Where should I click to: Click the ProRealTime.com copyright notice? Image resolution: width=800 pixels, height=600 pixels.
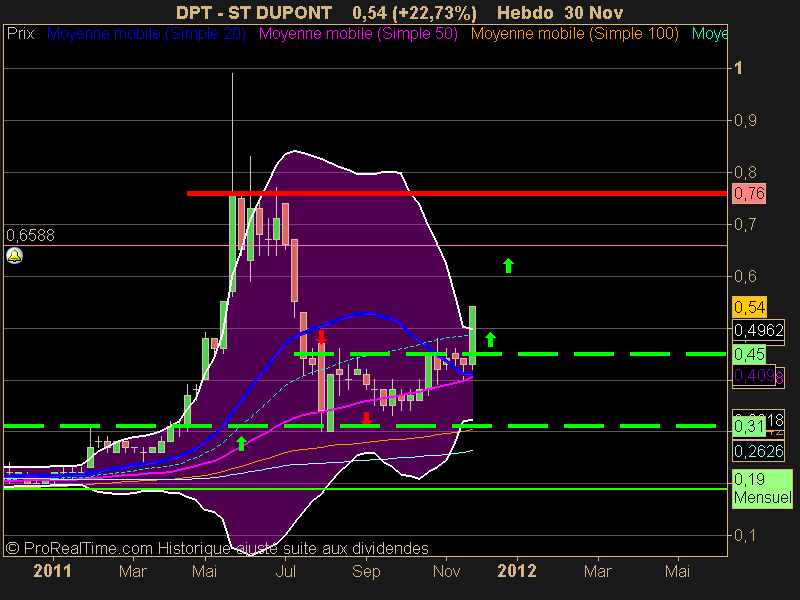pos(217,548)
